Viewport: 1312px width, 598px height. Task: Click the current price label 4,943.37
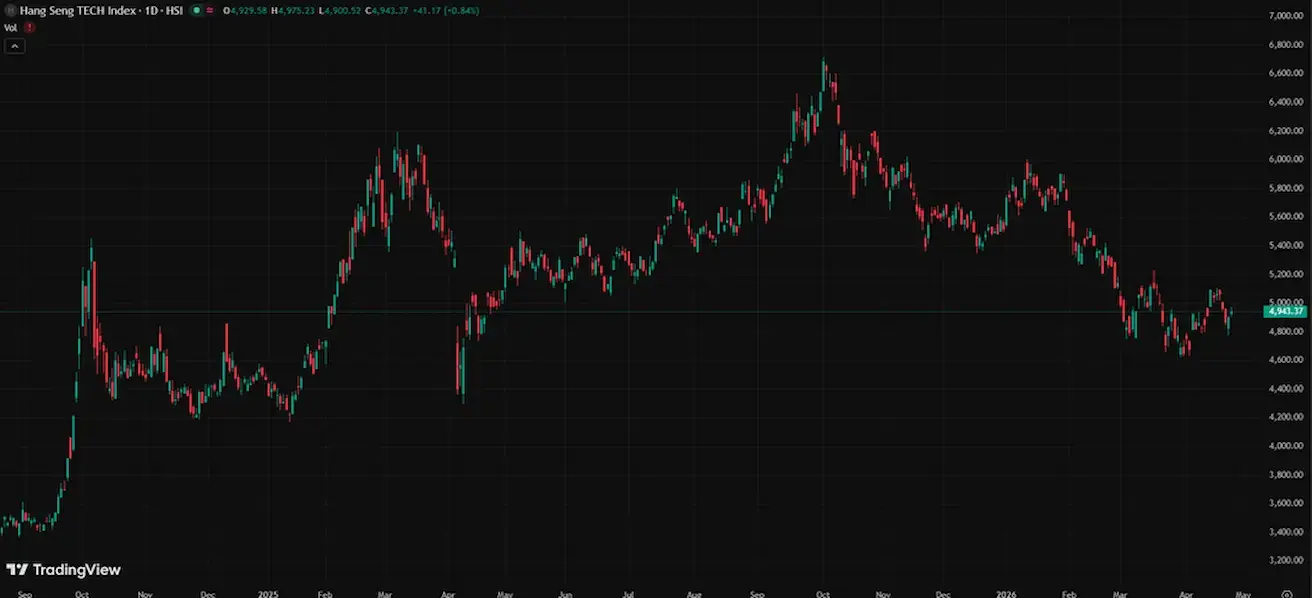tap(1286, 311)
